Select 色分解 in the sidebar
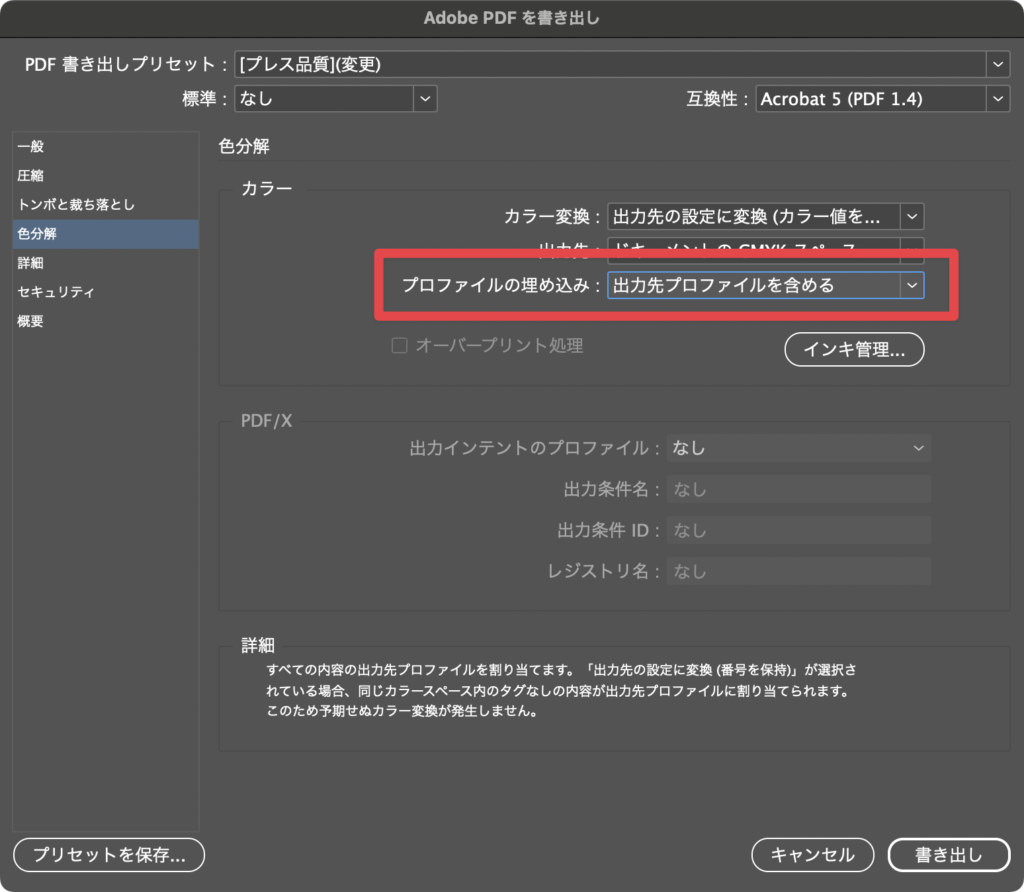Image resolution: width=1024 pixels, height=892 pixels. pyautogui.click(x=38, y=234)
